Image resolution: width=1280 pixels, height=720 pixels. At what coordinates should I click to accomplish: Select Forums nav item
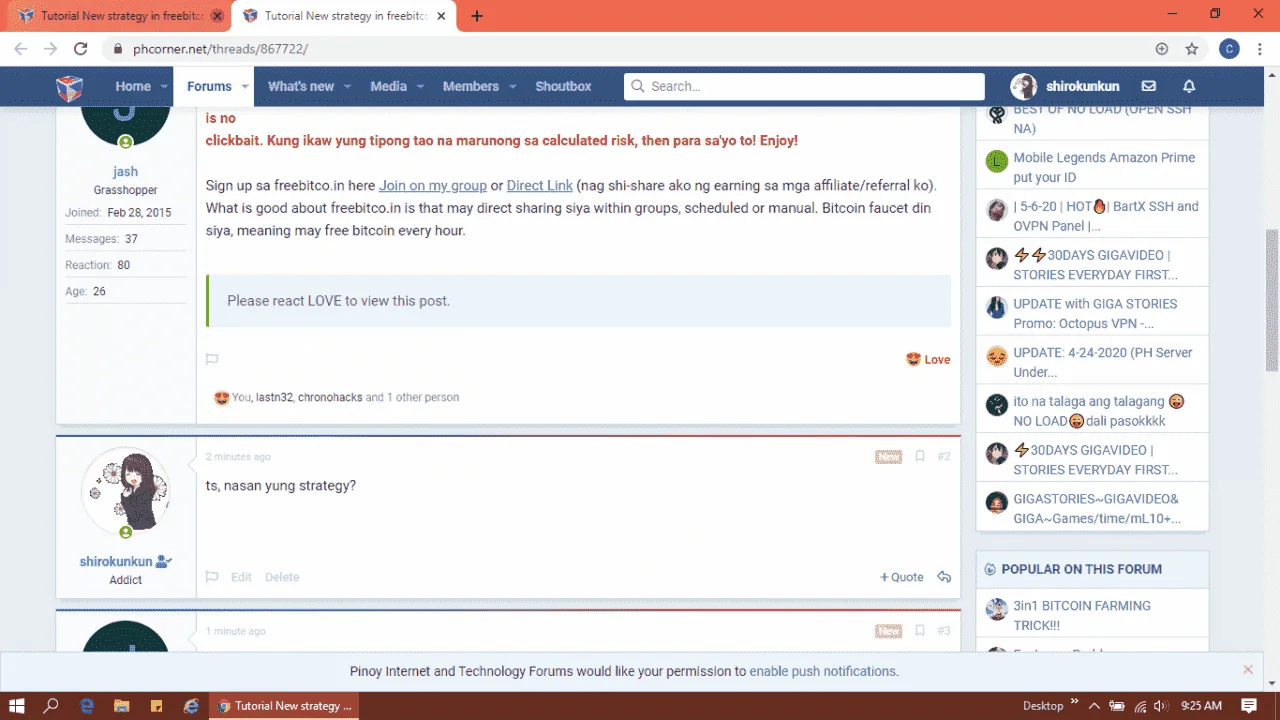[x=209, y=87]
